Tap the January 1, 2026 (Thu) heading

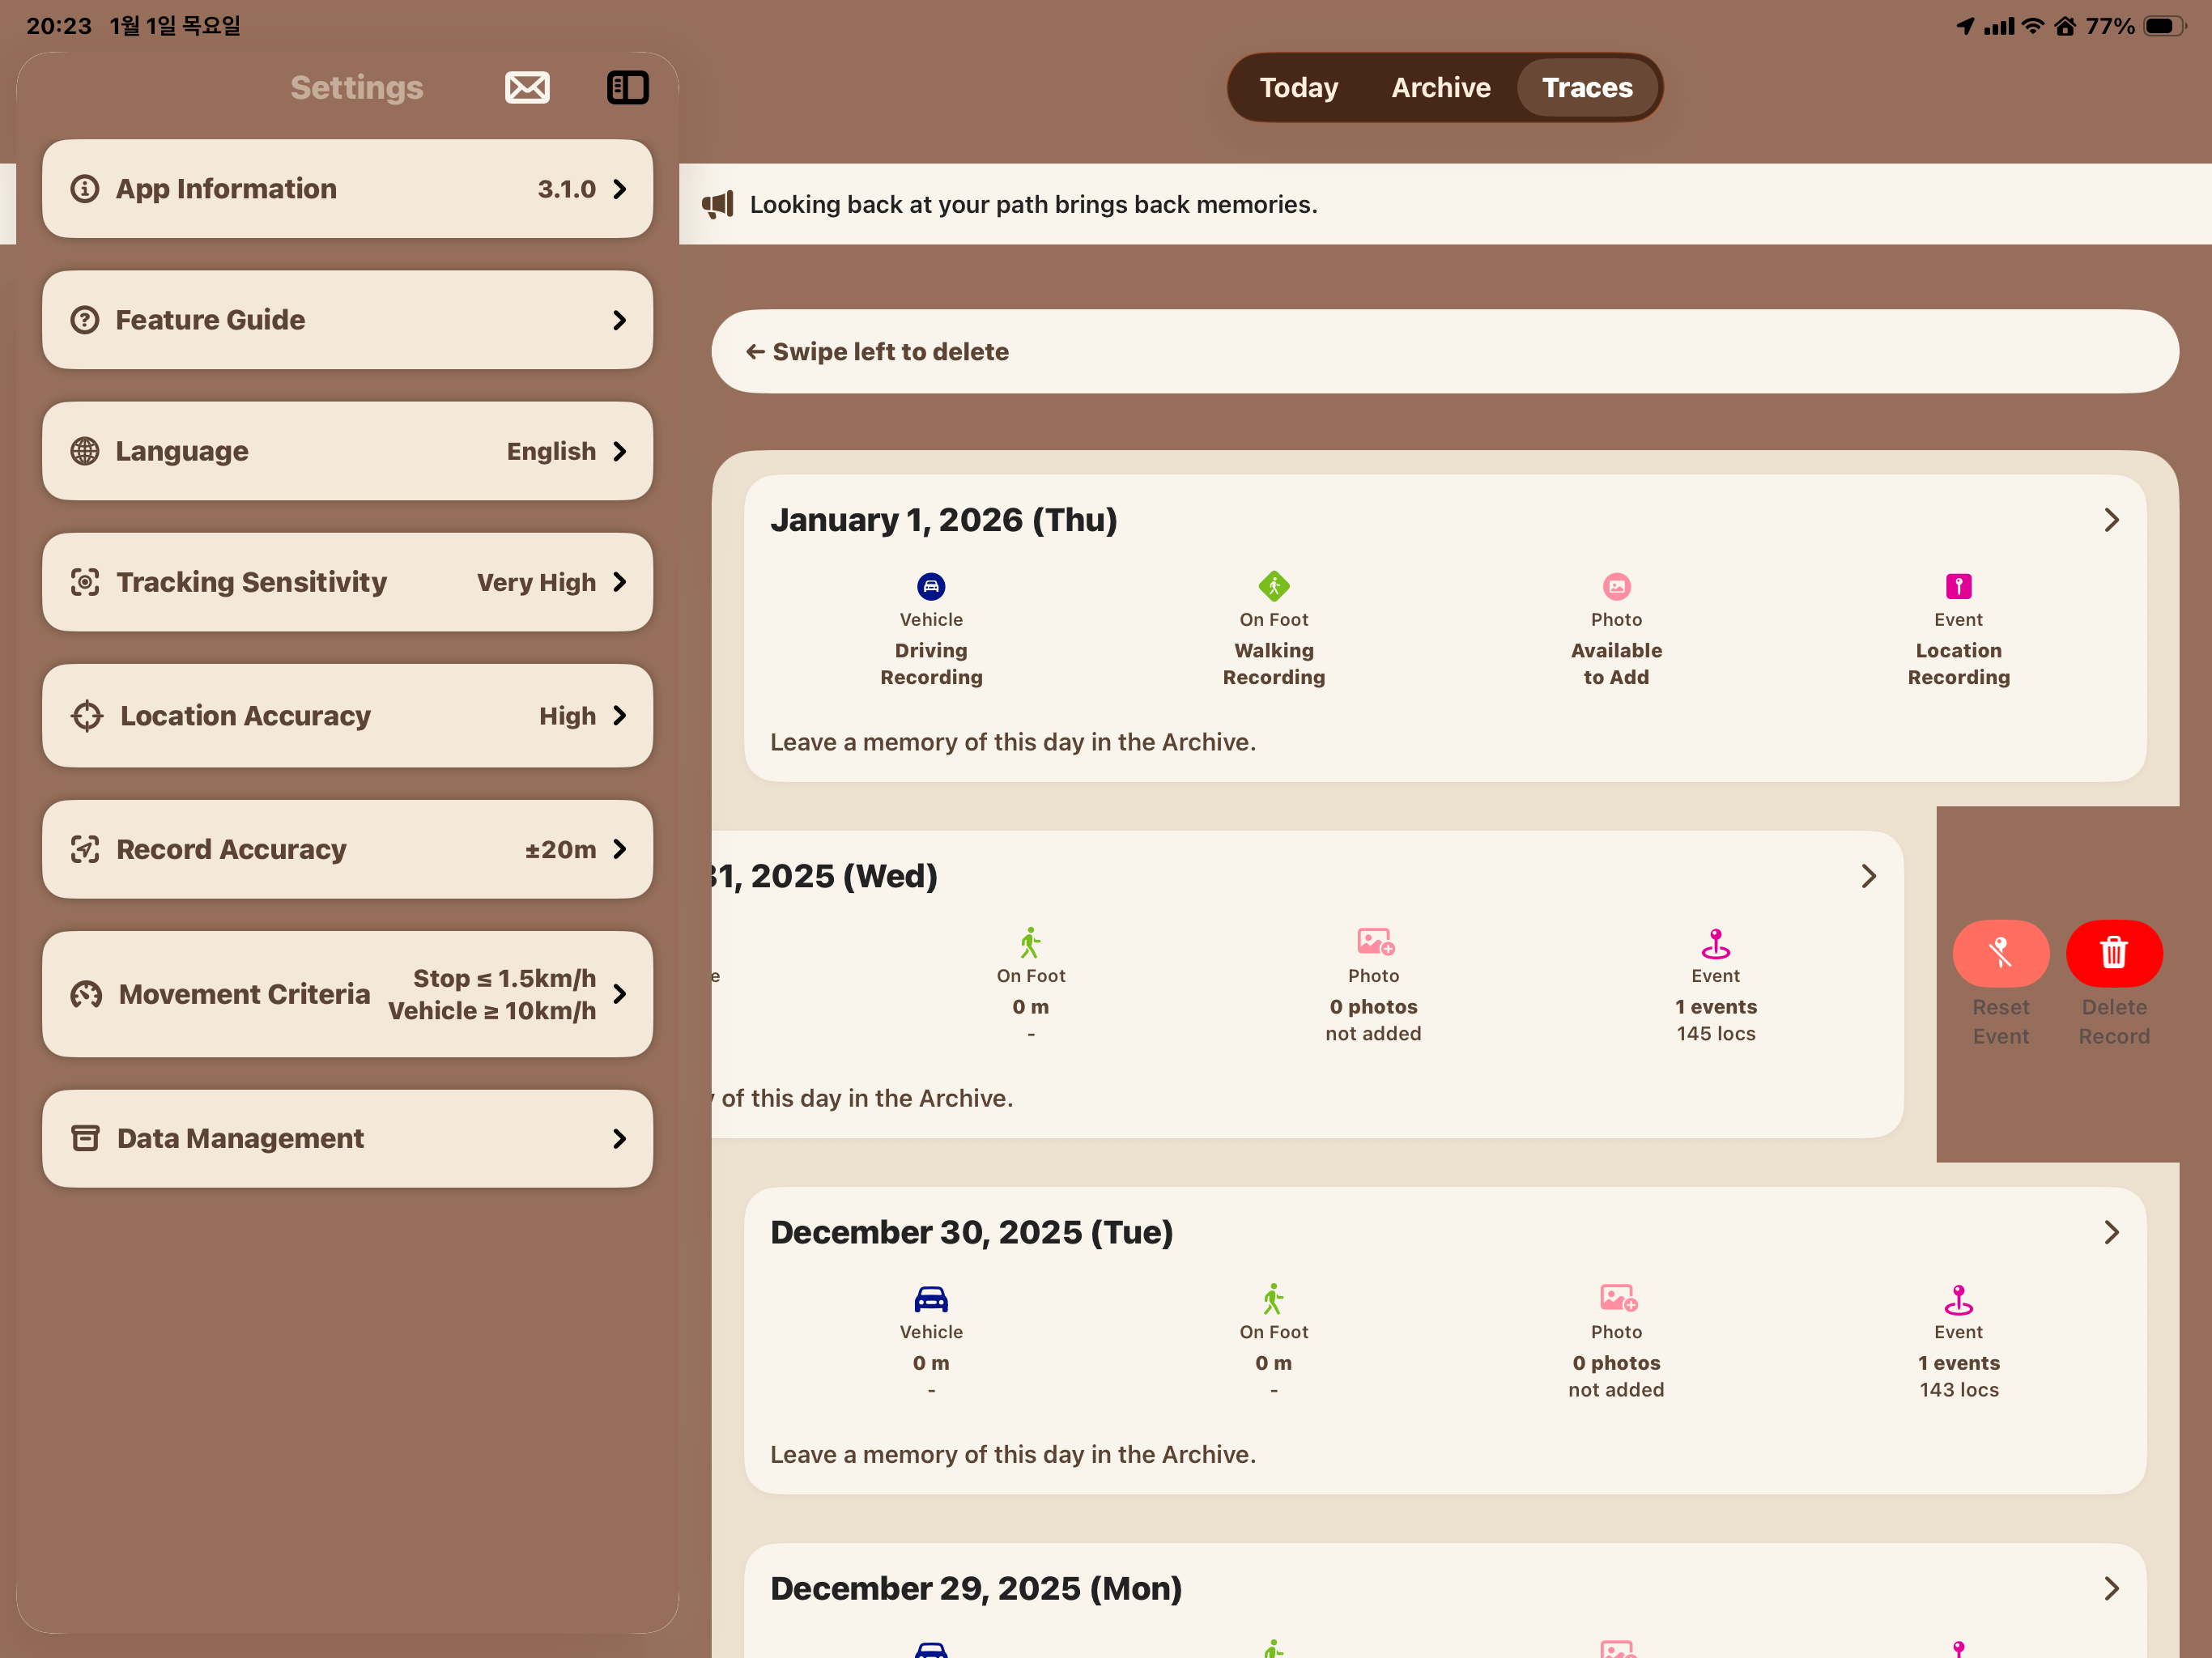[x=943, y=520]
